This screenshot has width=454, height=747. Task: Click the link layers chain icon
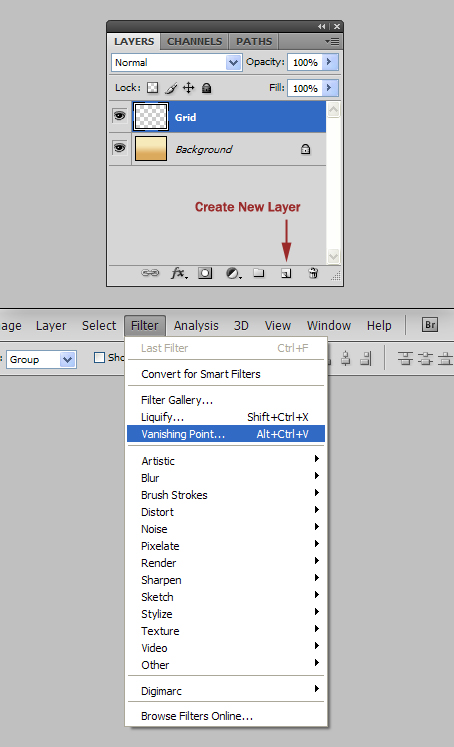tap(150, 273)
